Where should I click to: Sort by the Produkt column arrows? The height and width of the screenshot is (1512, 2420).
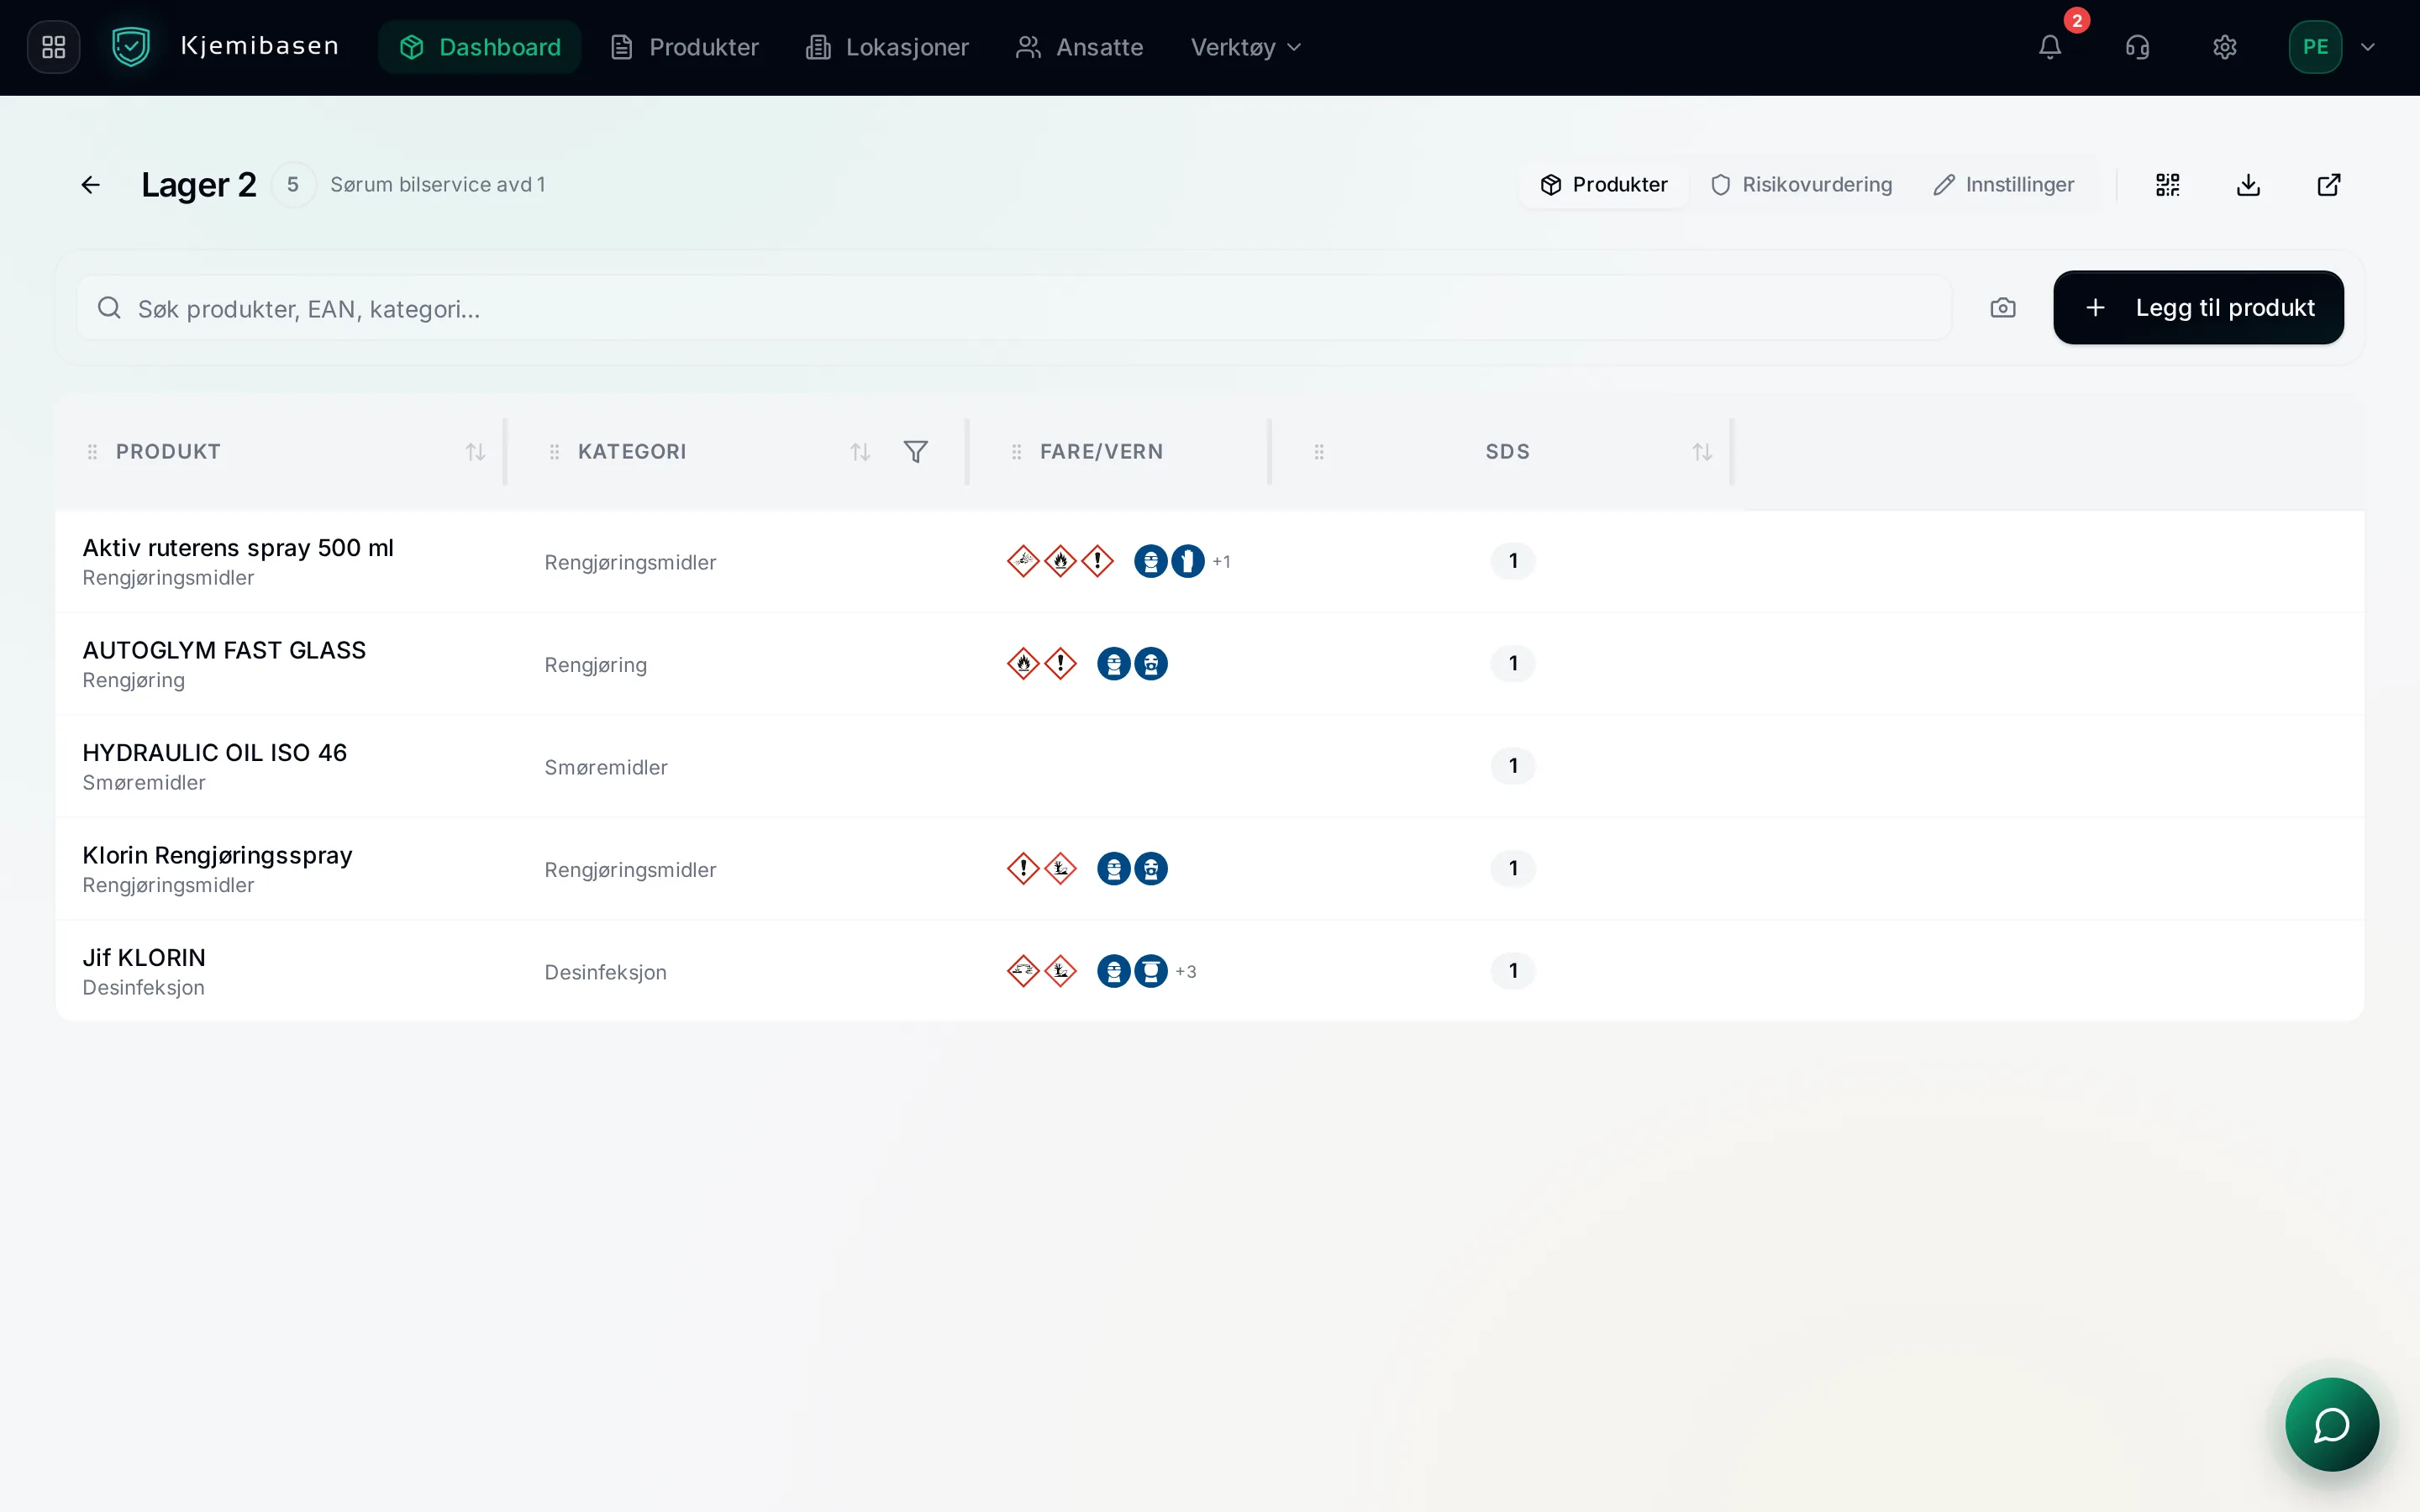[475, 452]
